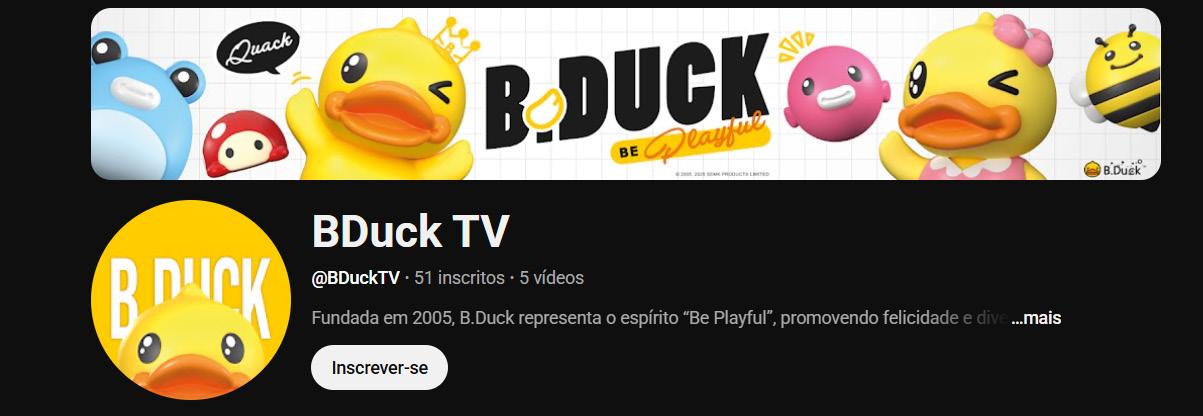Viewport: 1203px width, 416px height.
Task: Open the BDuck TV circular profile picture
Action: tap(191, 299)
